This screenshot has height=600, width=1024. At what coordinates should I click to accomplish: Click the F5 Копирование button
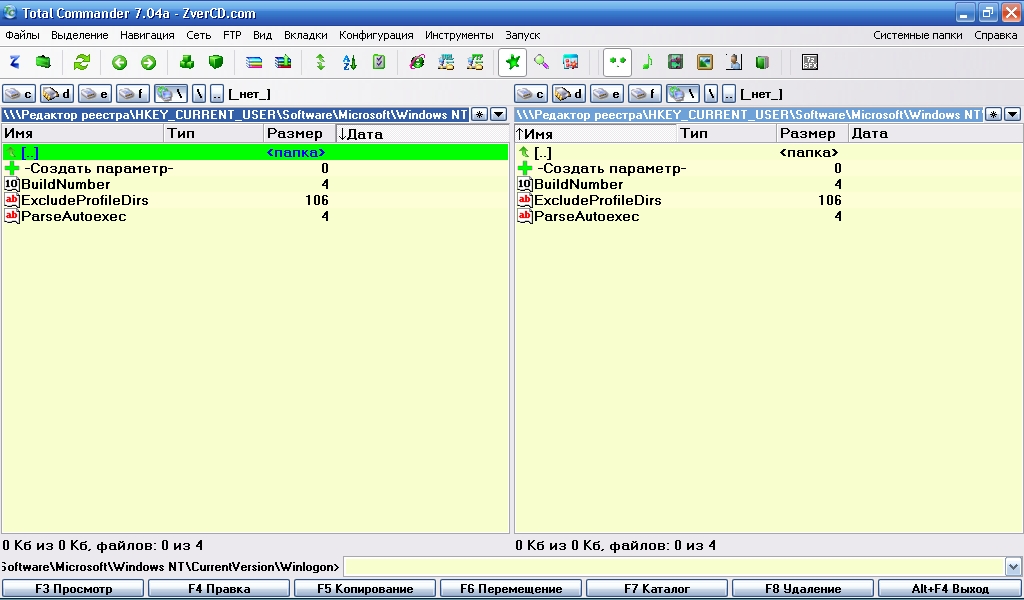coord(365,589)
